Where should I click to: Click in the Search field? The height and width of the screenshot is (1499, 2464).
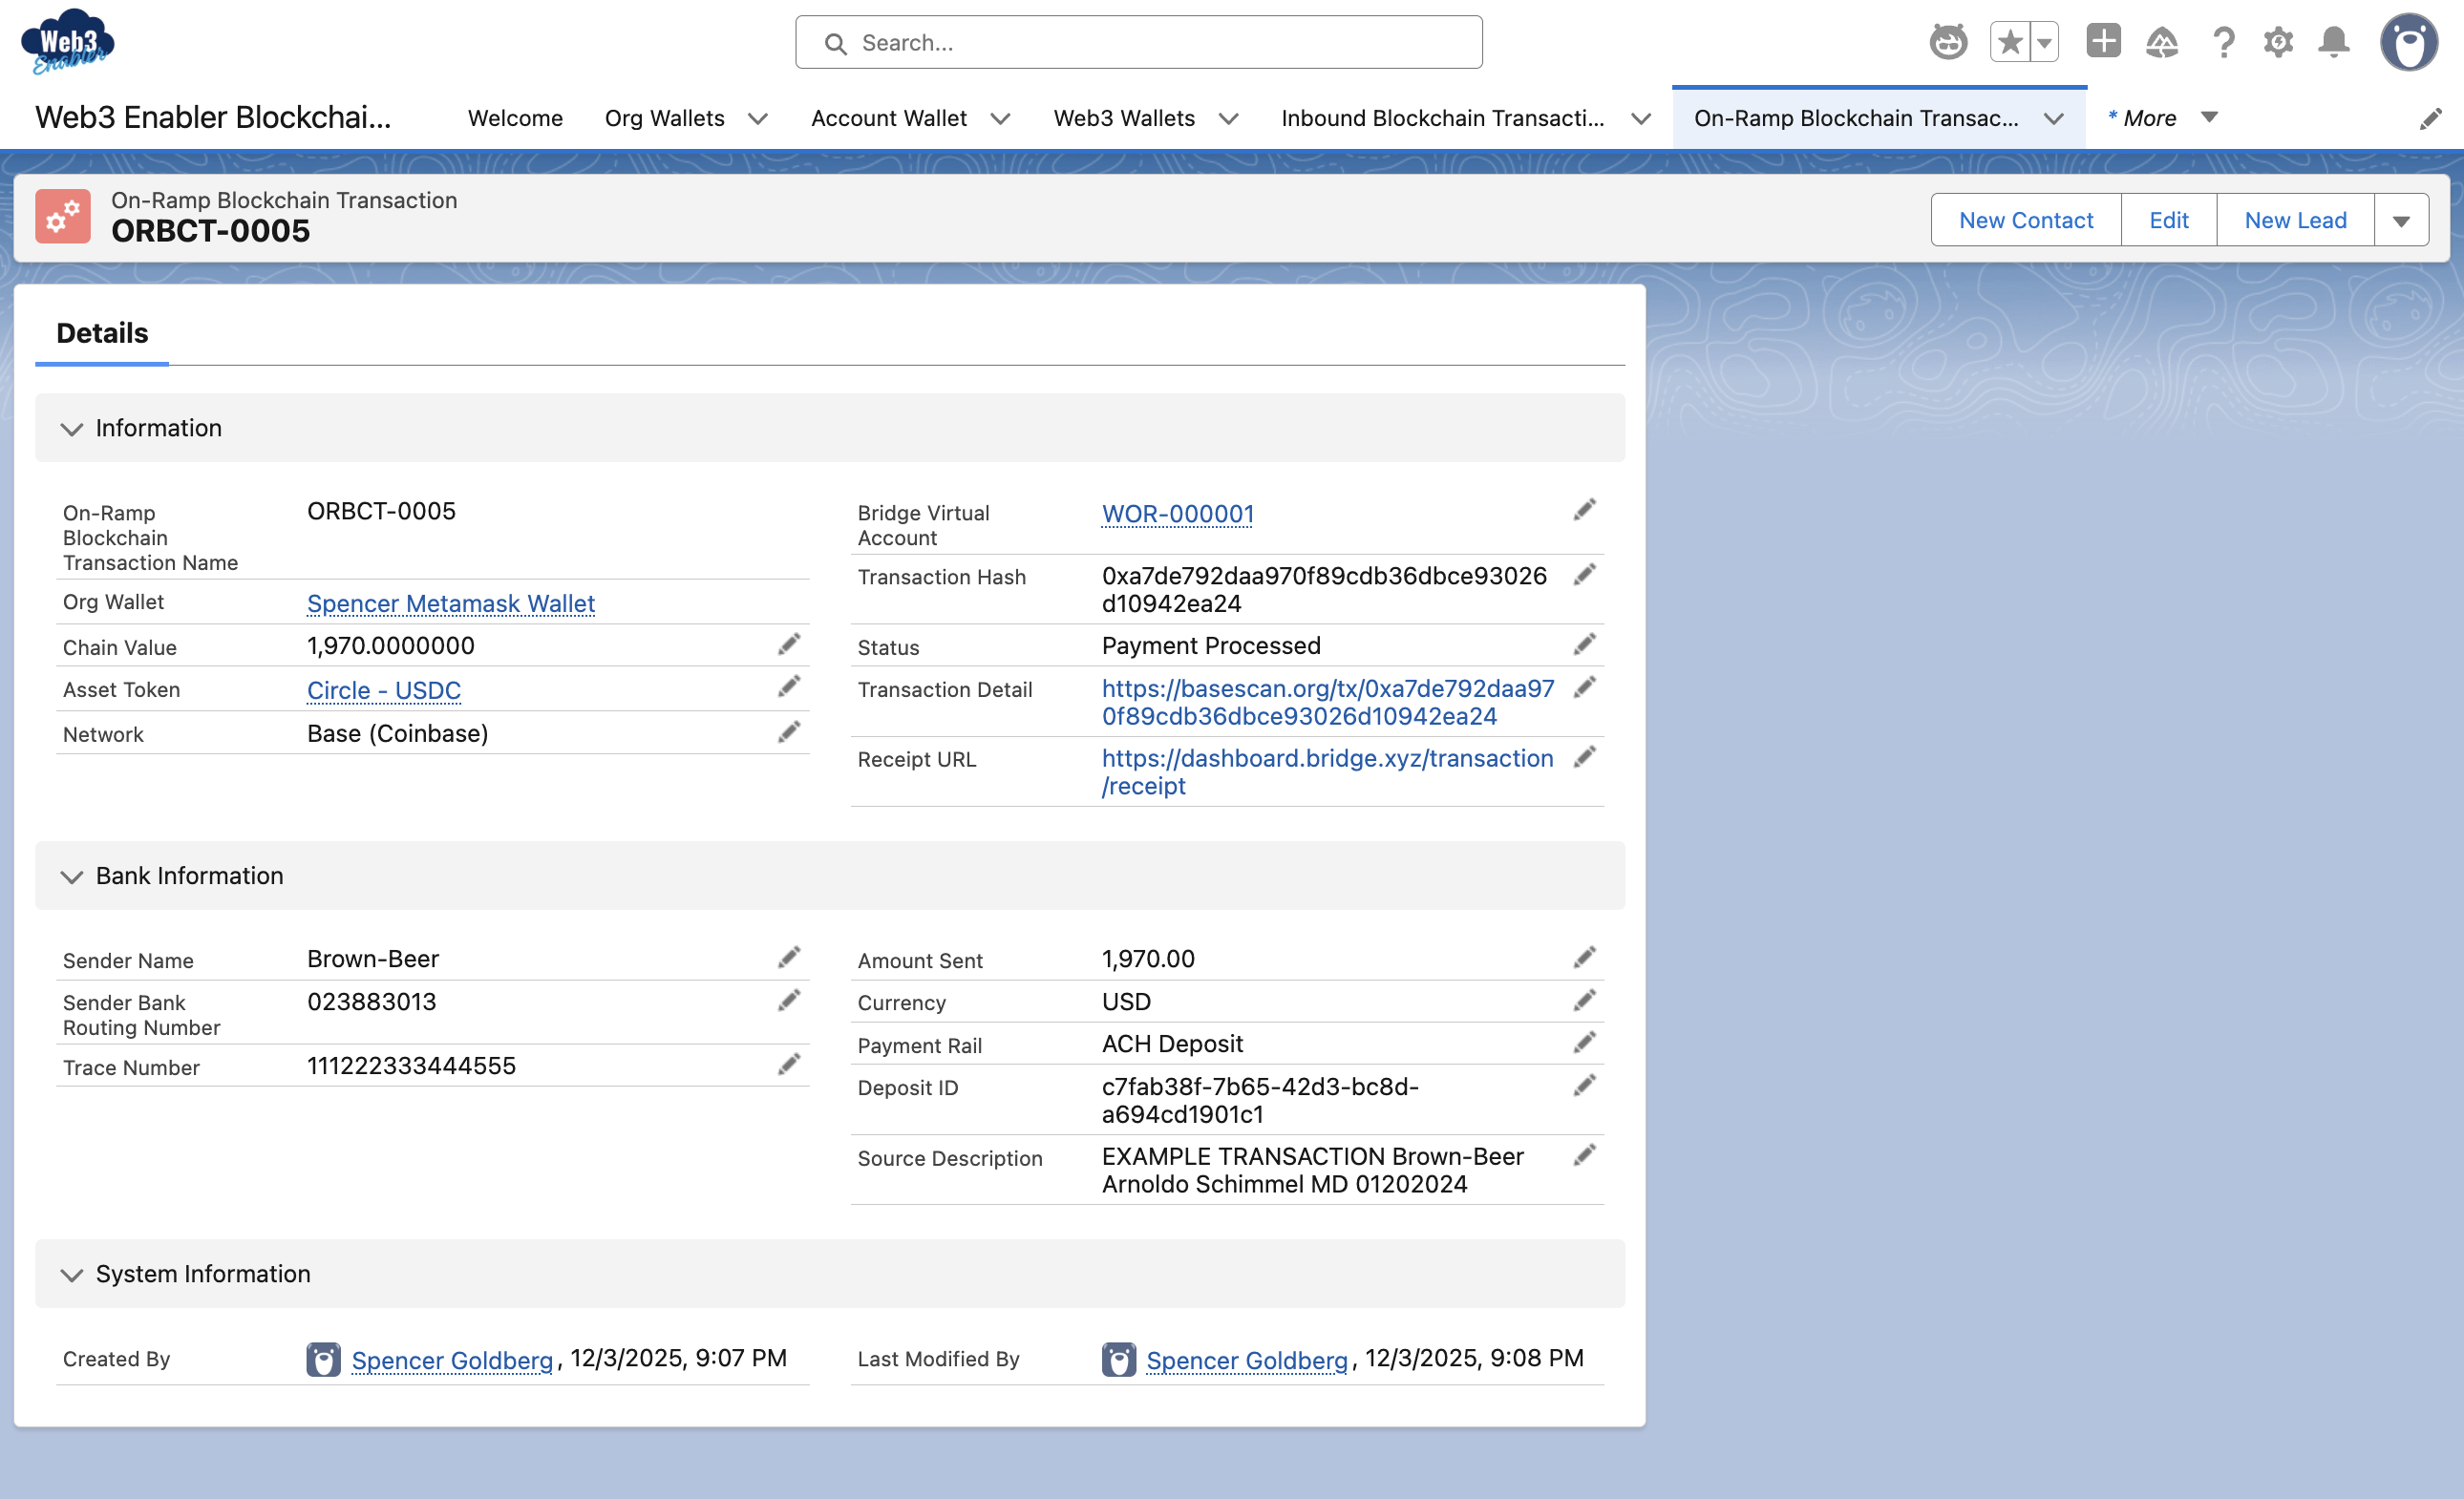pos(1137,42)
